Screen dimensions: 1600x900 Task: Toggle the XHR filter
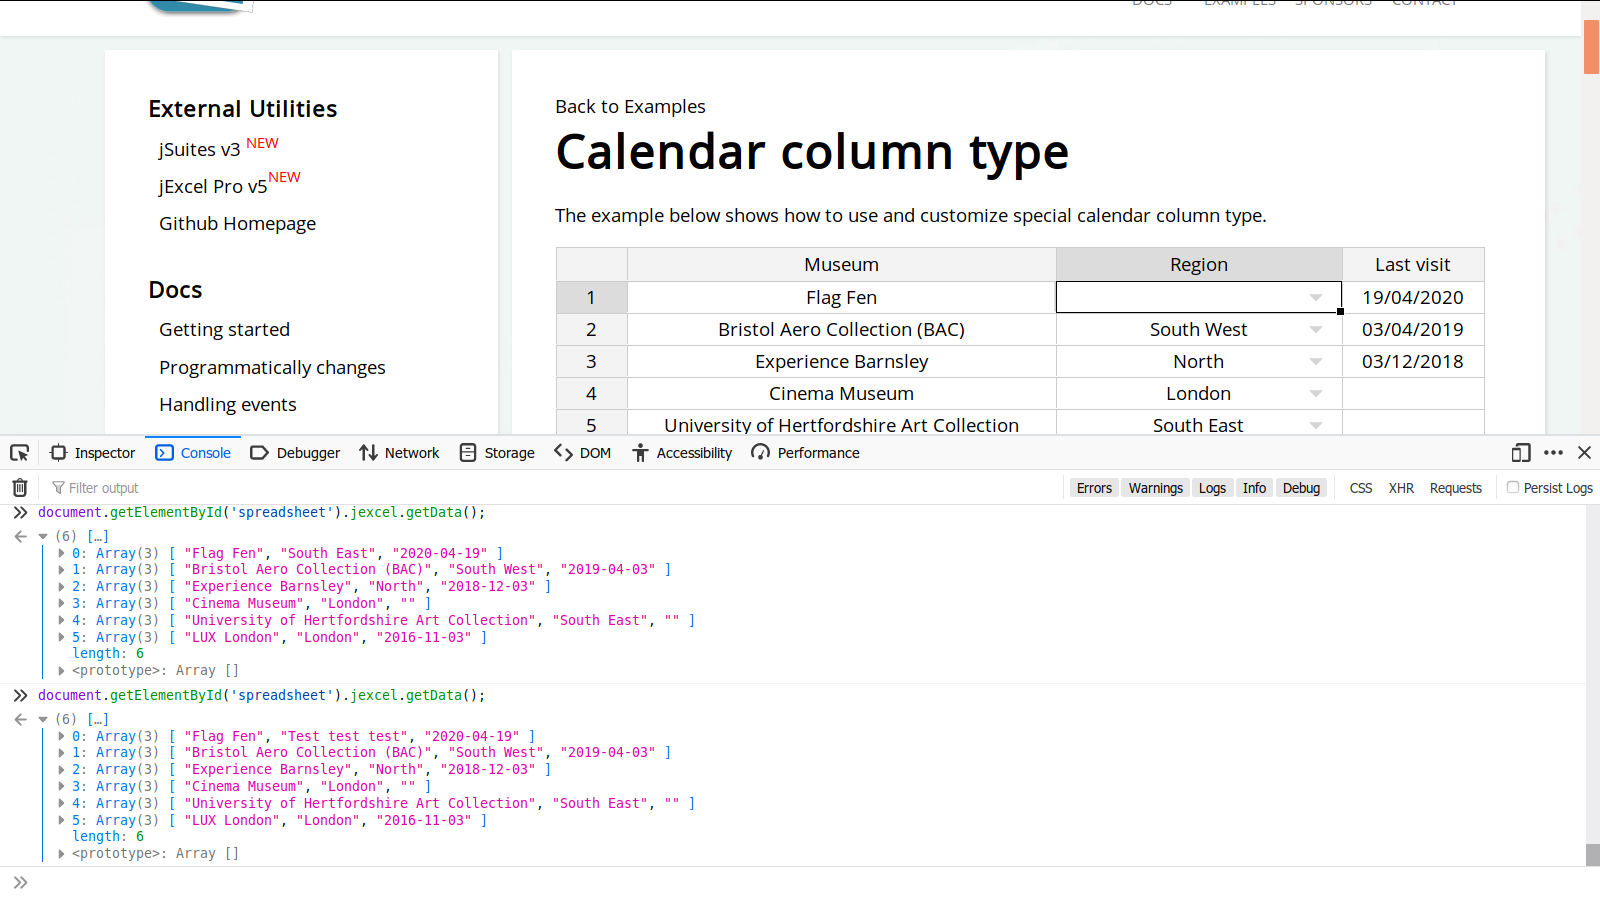coord(1401,488)
